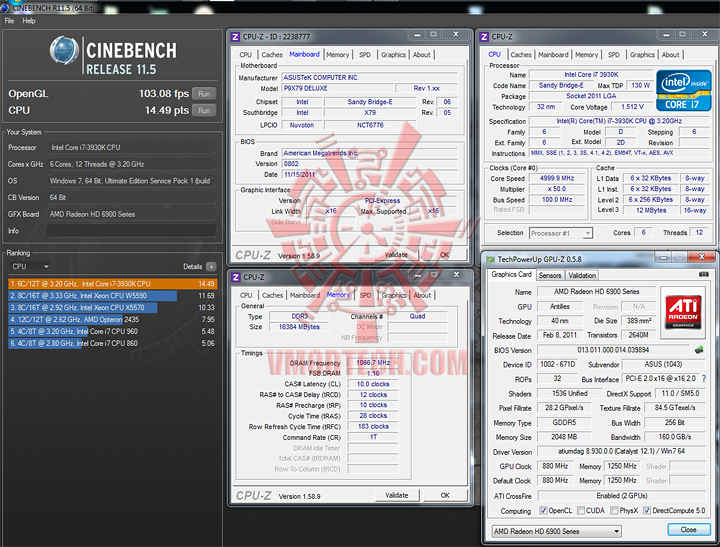Run the OpenGL benchmark
720x547 pixels.
(x=204, y=94)
